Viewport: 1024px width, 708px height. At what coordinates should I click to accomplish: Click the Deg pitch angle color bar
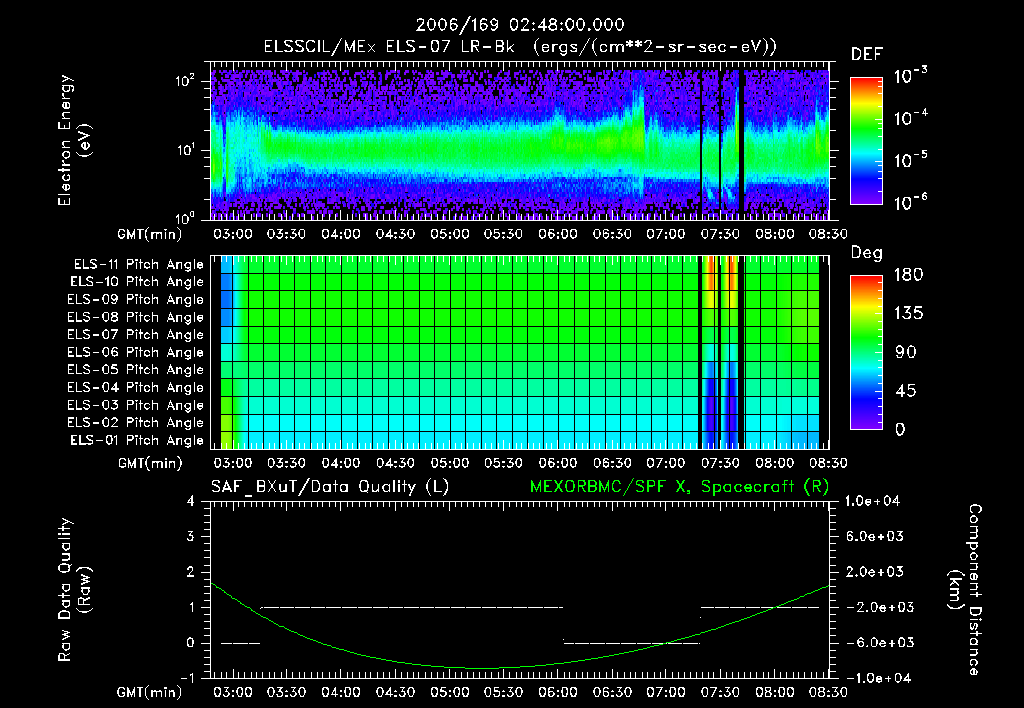click(866, 352)
